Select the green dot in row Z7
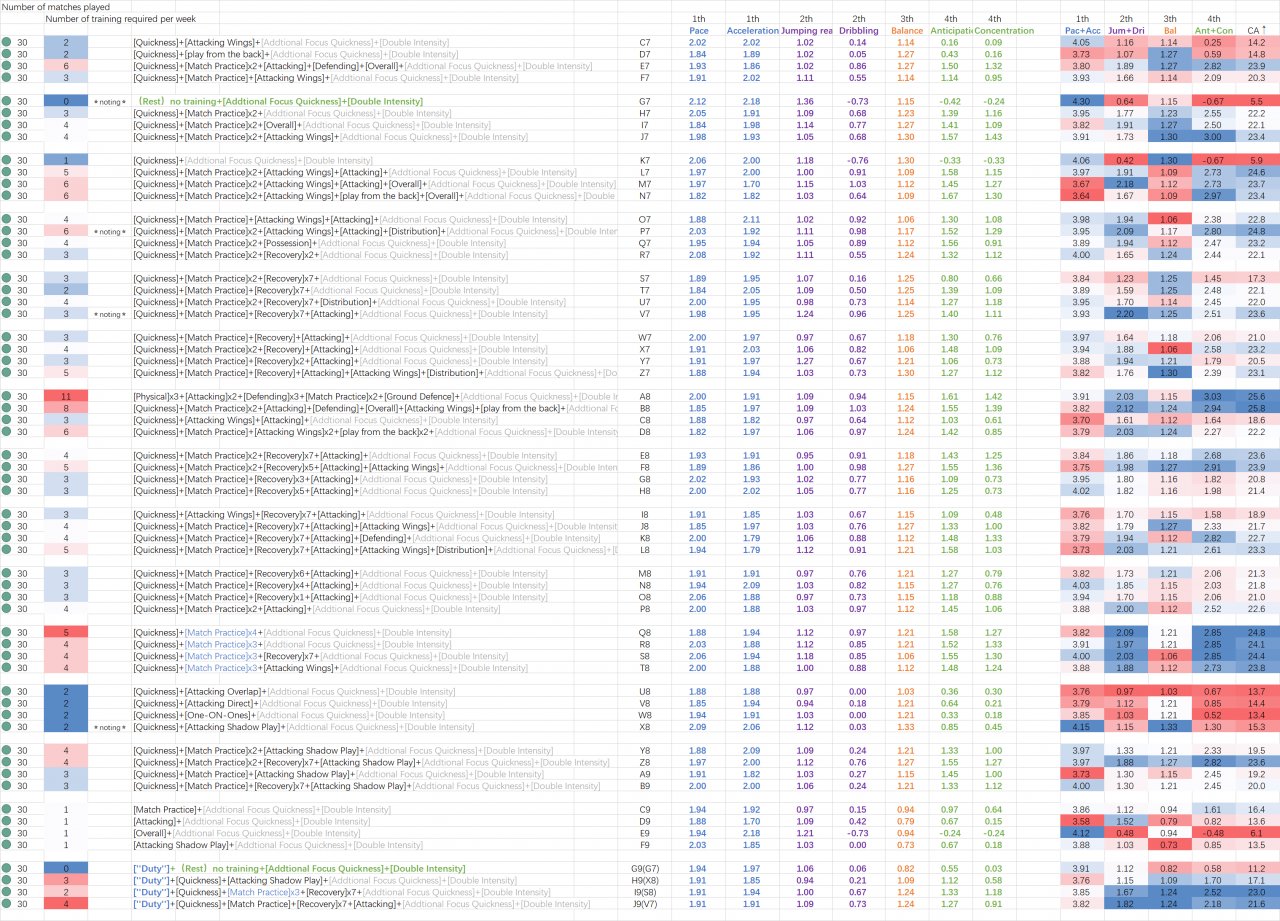This screenshot has width=1280, height=921. coord(6,373)
